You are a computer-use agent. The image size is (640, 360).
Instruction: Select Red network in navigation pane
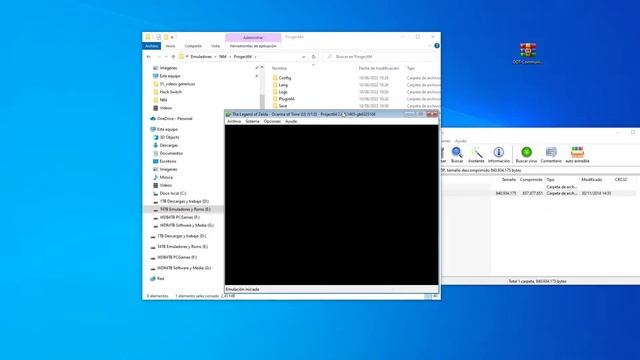click(x=157, y=279)
